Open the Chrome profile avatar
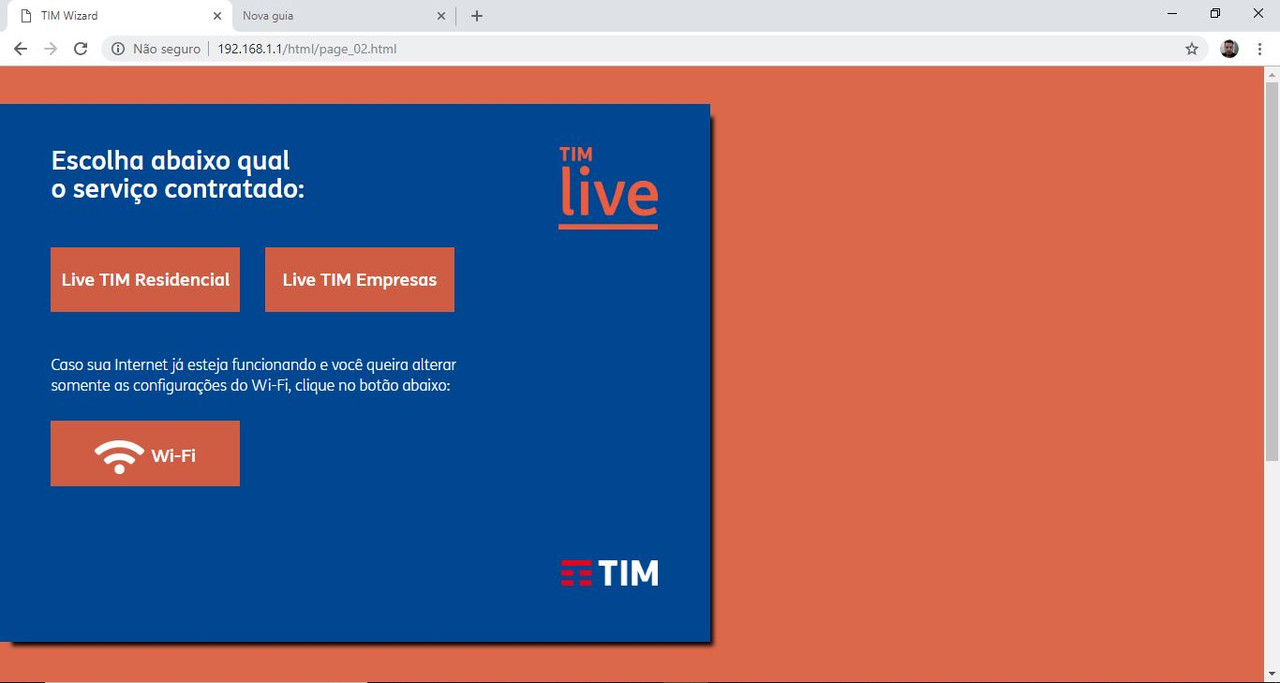The width and height of the screenshot is (1280, 683). pyautogui.click(x=1229, y=49)
